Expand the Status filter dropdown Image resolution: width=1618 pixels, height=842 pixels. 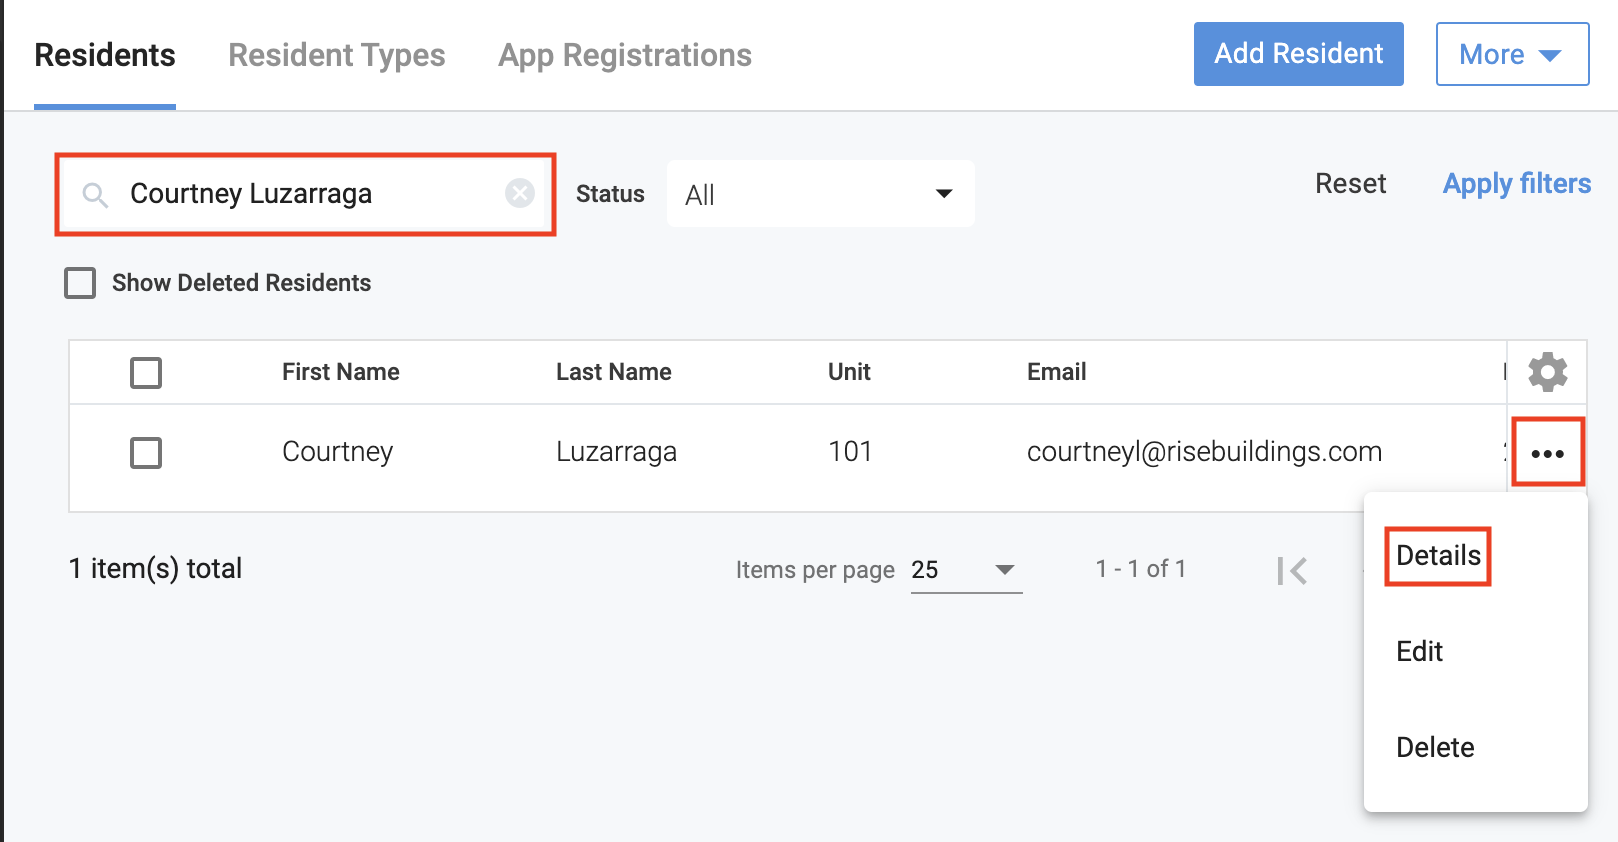pos(820,194)
